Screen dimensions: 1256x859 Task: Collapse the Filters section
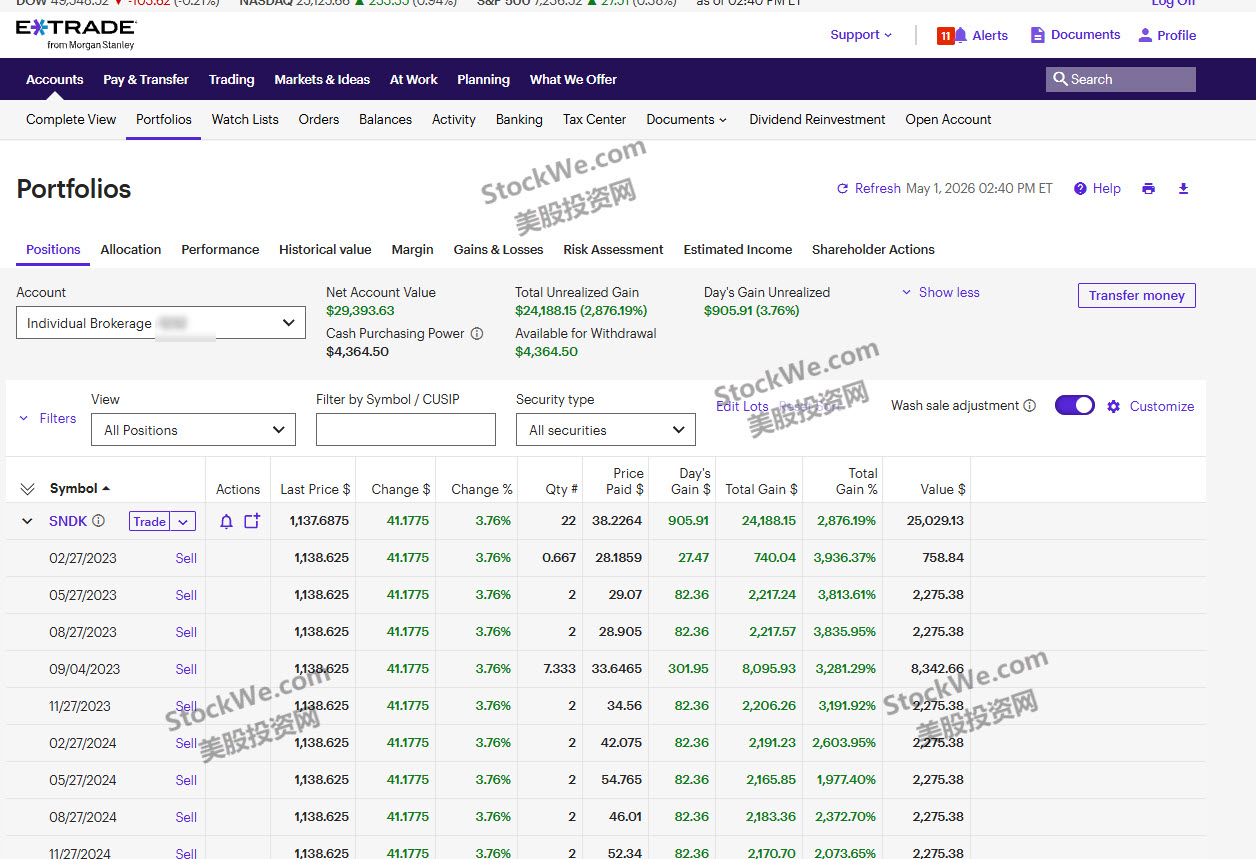coord(48,419)
